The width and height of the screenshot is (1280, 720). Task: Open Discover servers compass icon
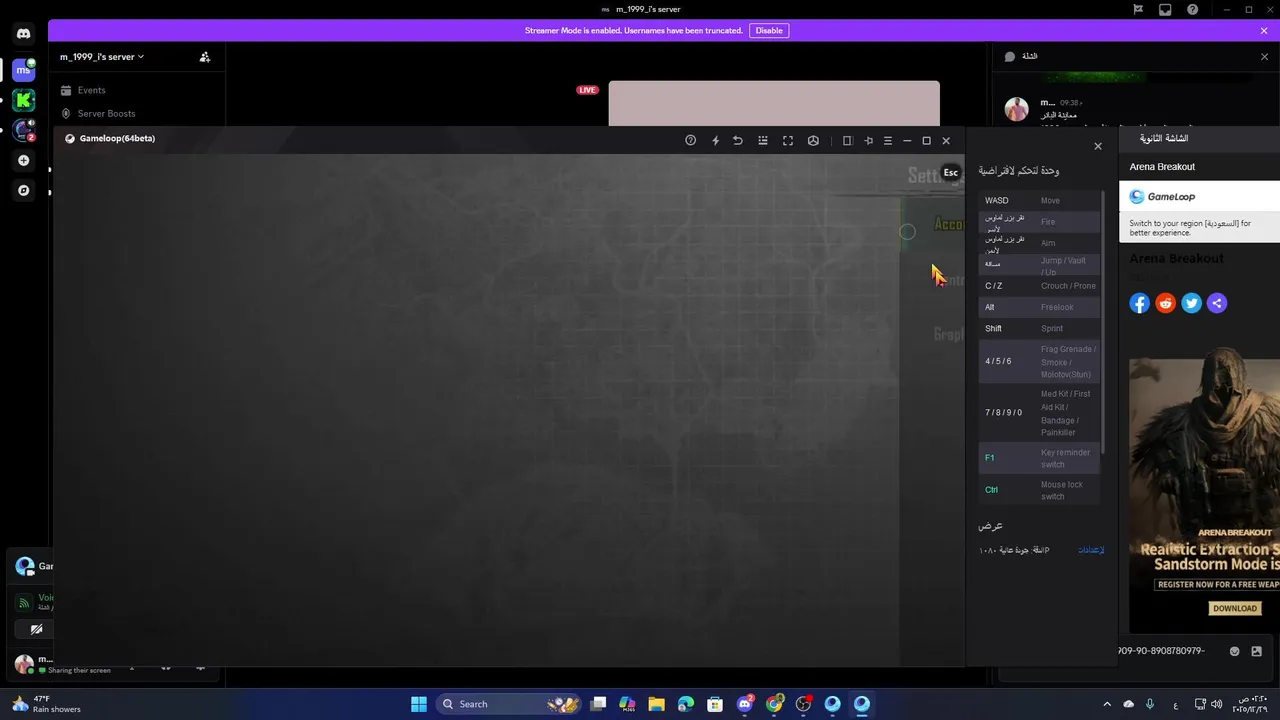click(24, 190)
